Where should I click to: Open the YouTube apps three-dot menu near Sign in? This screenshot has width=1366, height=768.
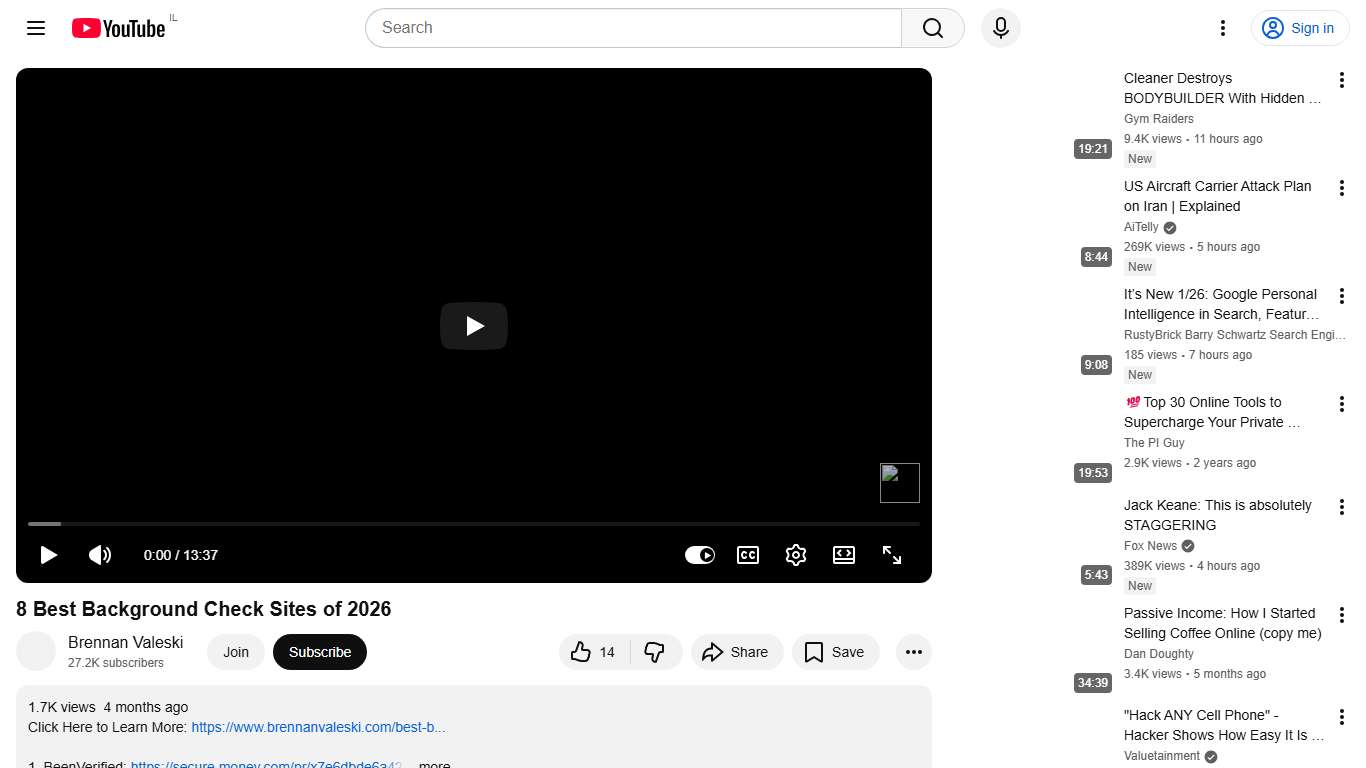[x=1222, y=28]
